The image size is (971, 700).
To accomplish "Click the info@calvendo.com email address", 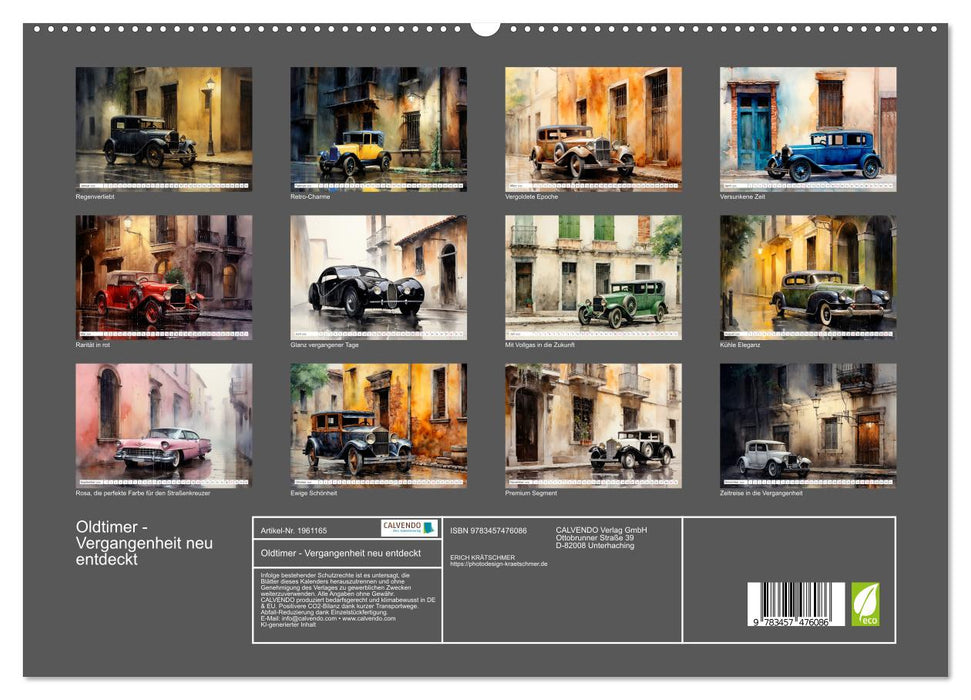I will [309, 619].
